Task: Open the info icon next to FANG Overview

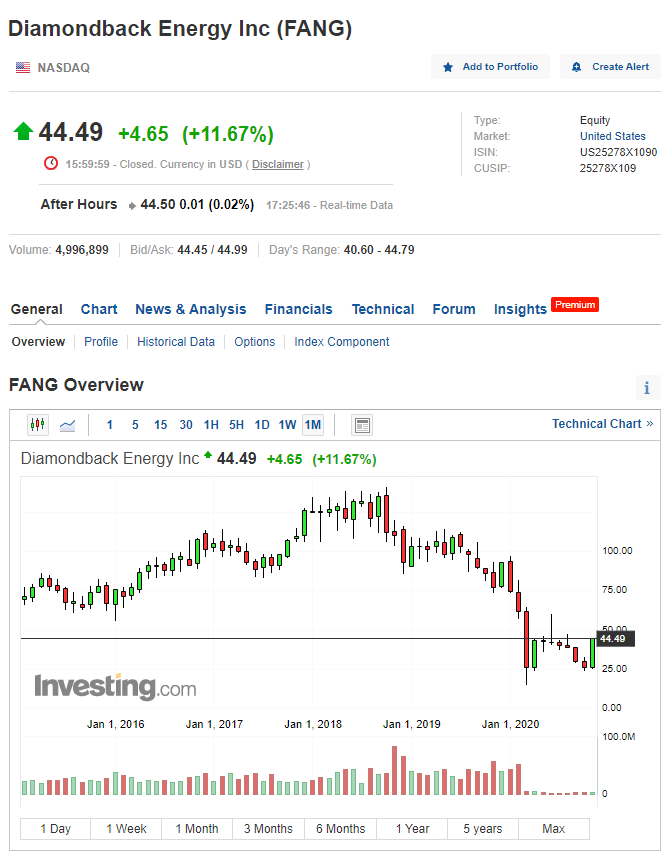Action: pos(647,387)
